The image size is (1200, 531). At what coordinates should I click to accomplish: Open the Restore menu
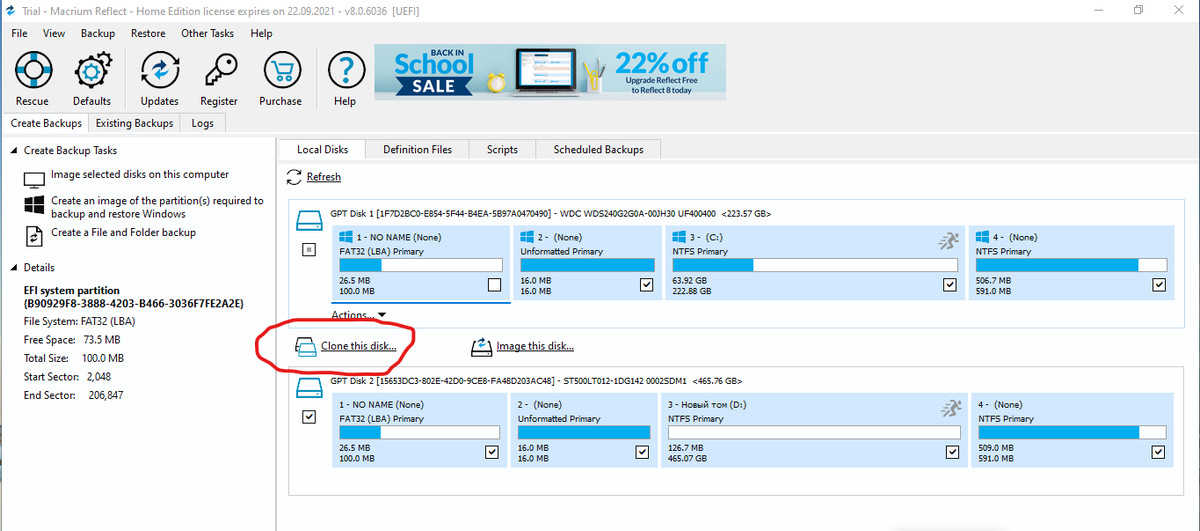[x=148, y=33]
